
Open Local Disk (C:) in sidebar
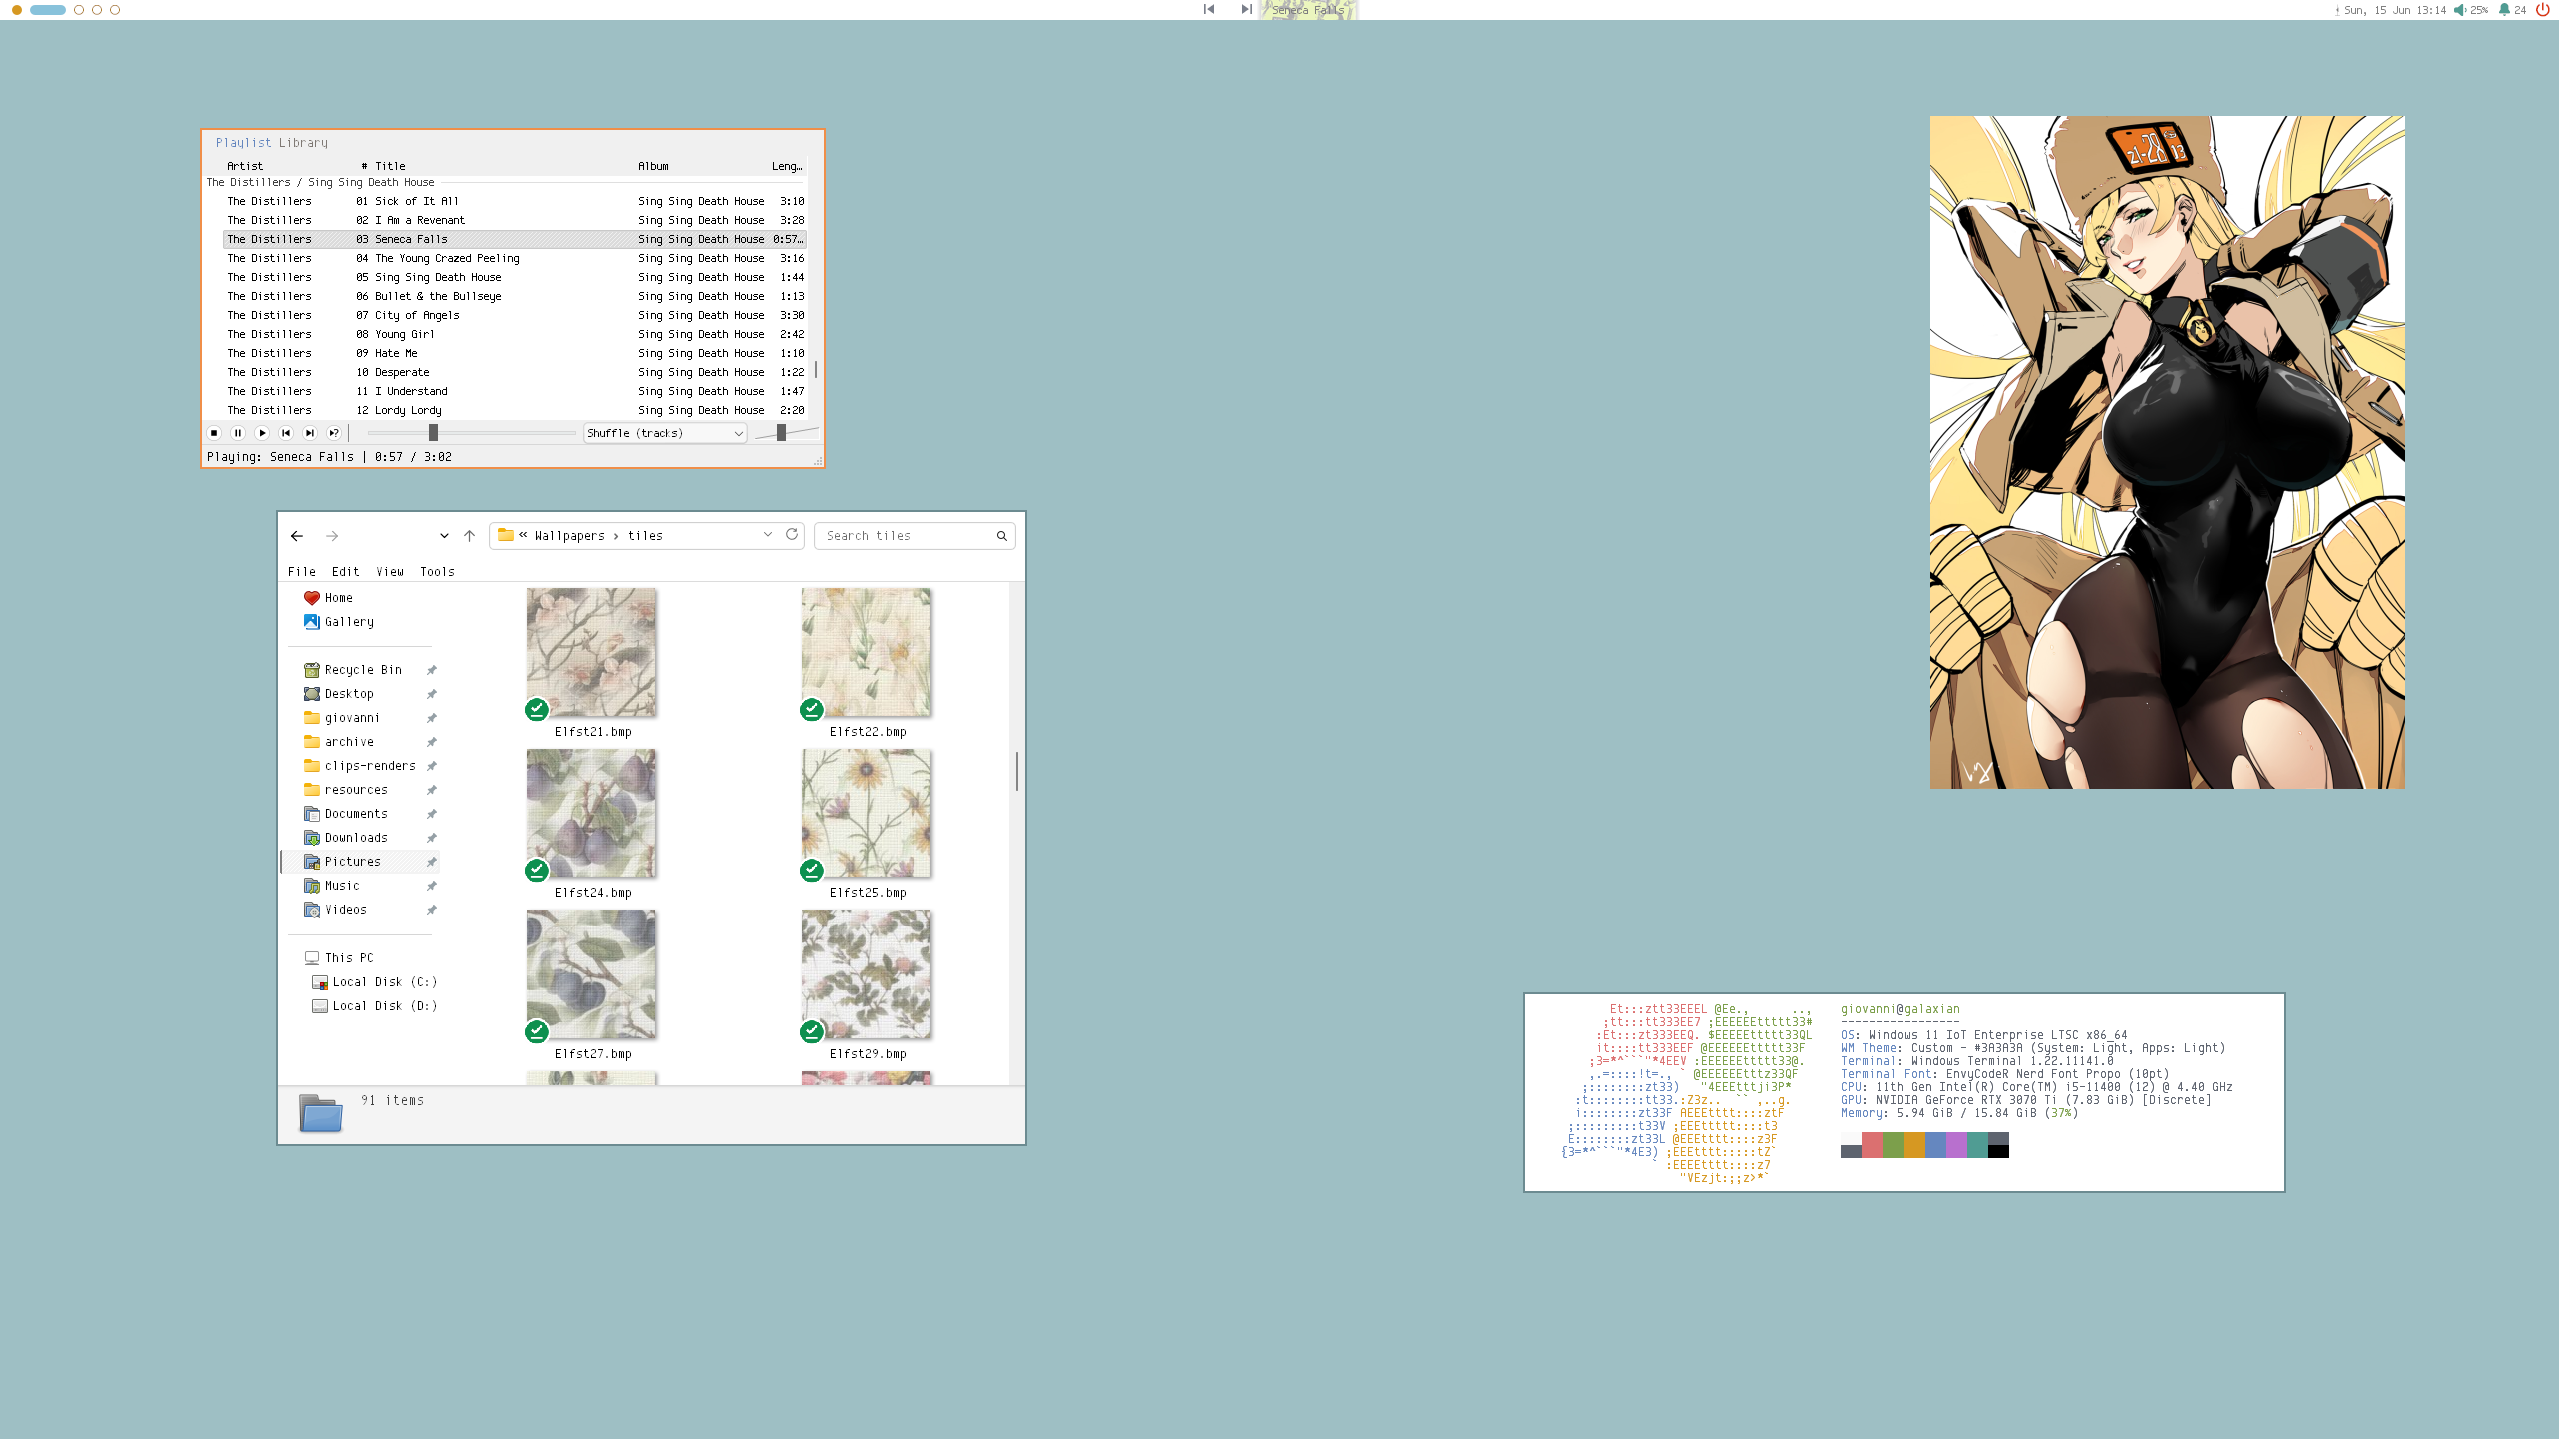coord(375,982)
